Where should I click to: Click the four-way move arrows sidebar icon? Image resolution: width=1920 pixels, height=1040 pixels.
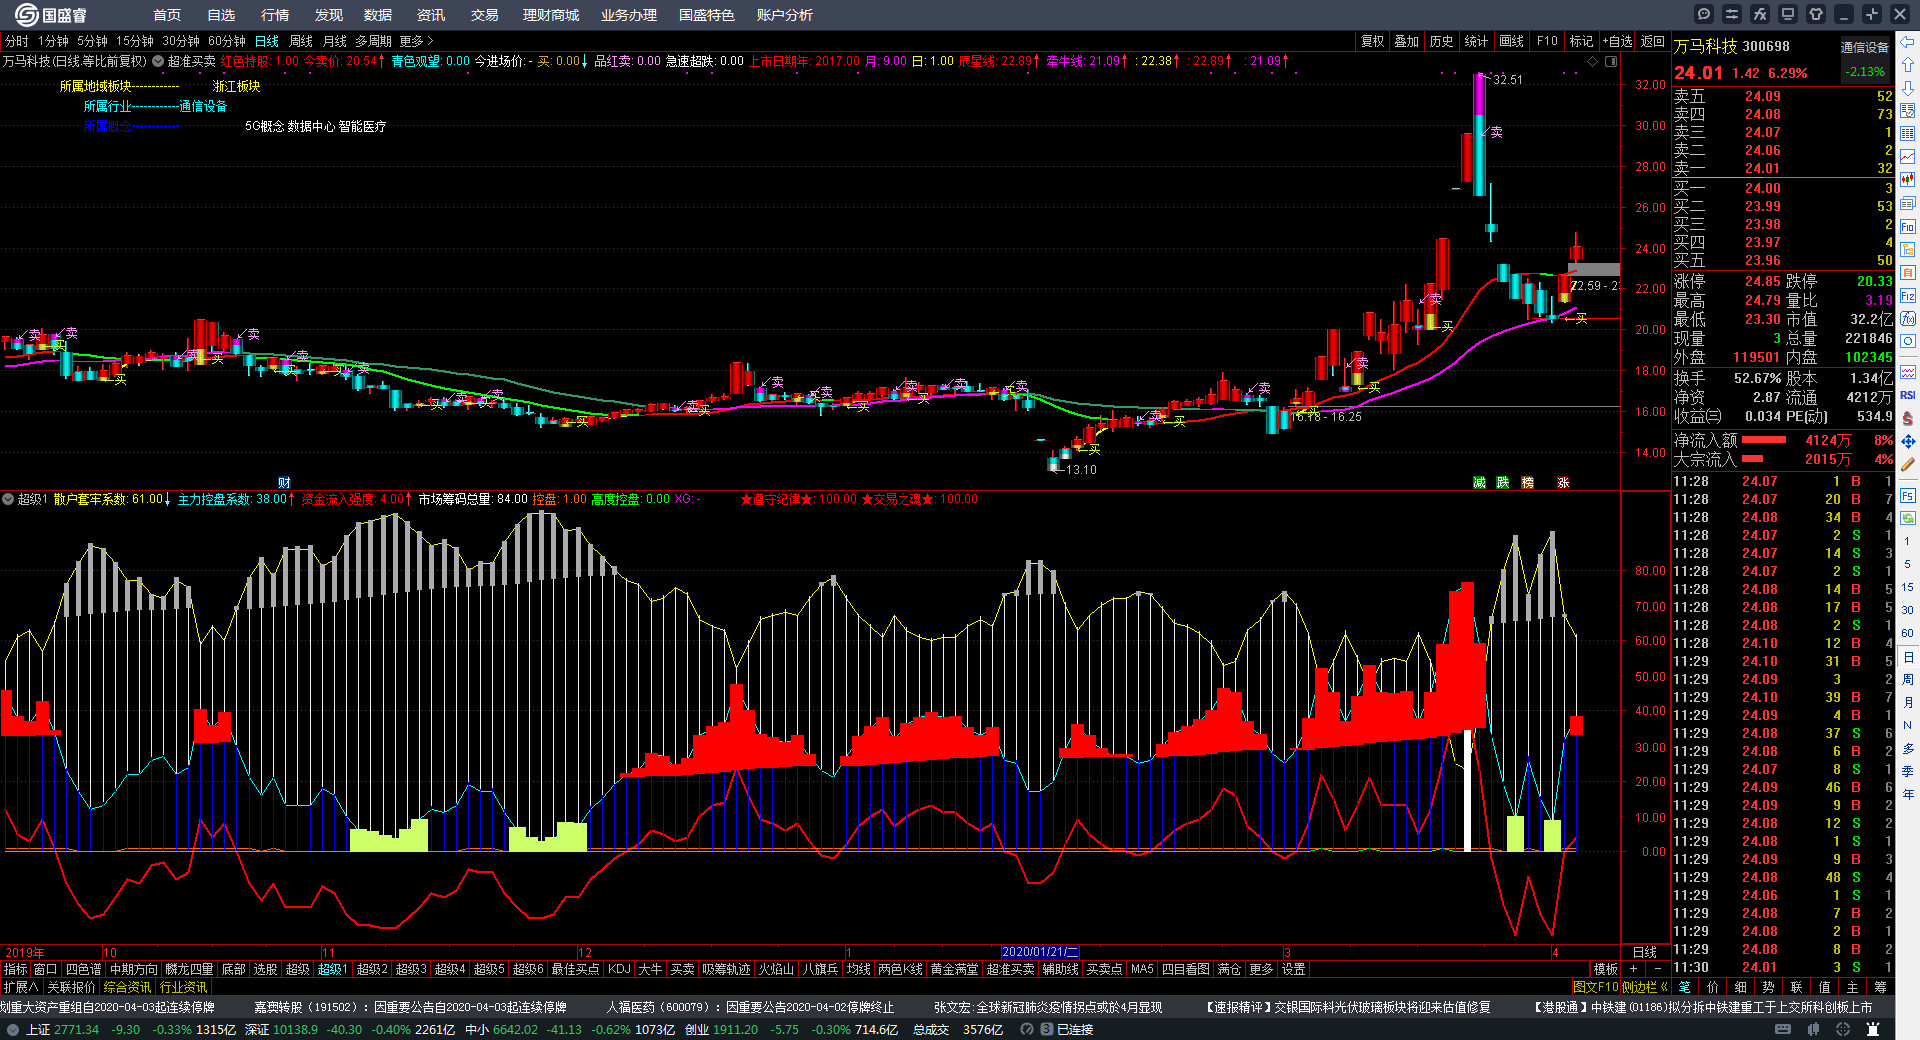(1908, 441)
